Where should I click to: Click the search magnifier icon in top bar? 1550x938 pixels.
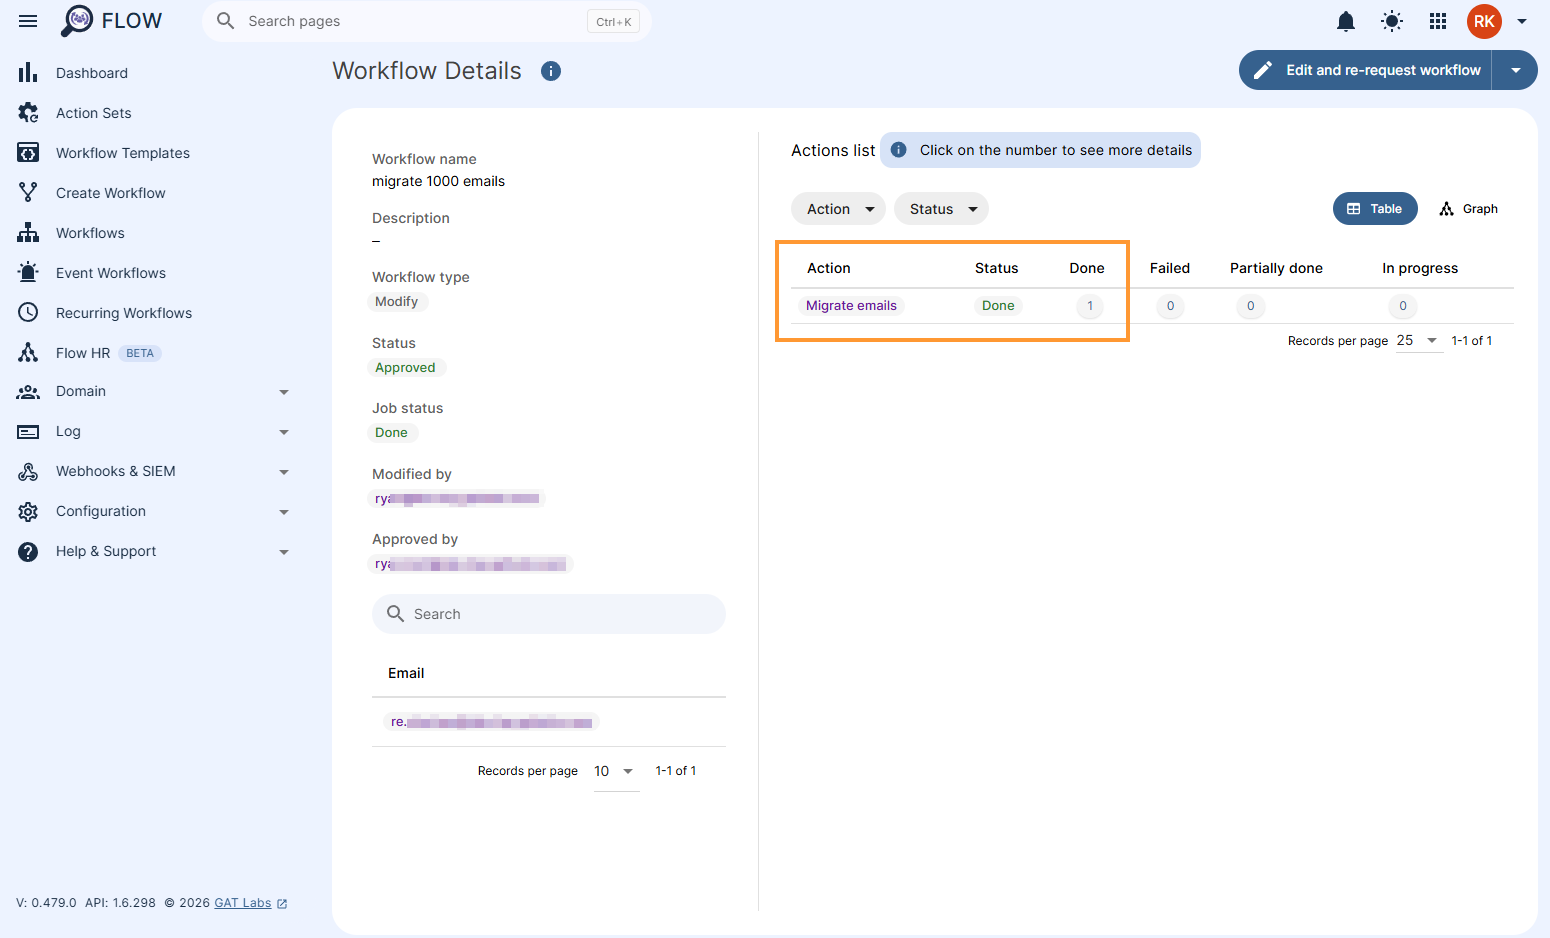(x=226, y=21)
